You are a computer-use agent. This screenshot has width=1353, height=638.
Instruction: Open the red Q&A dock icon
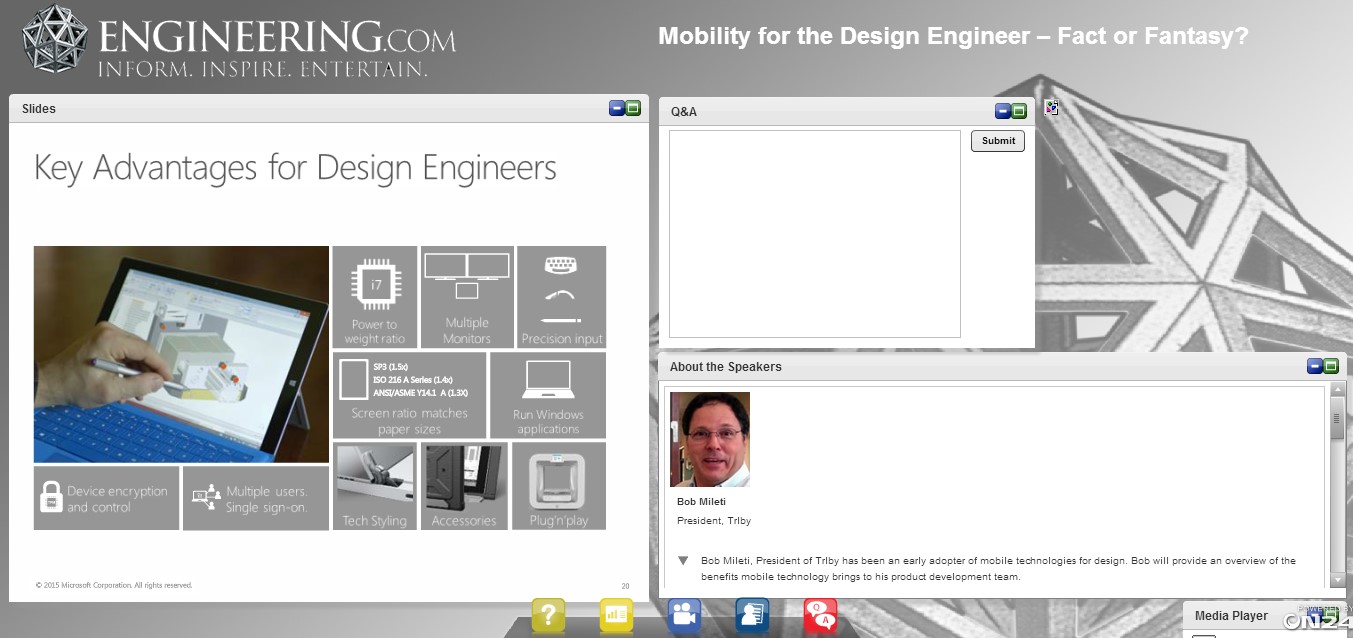click(x=820, y=615)
